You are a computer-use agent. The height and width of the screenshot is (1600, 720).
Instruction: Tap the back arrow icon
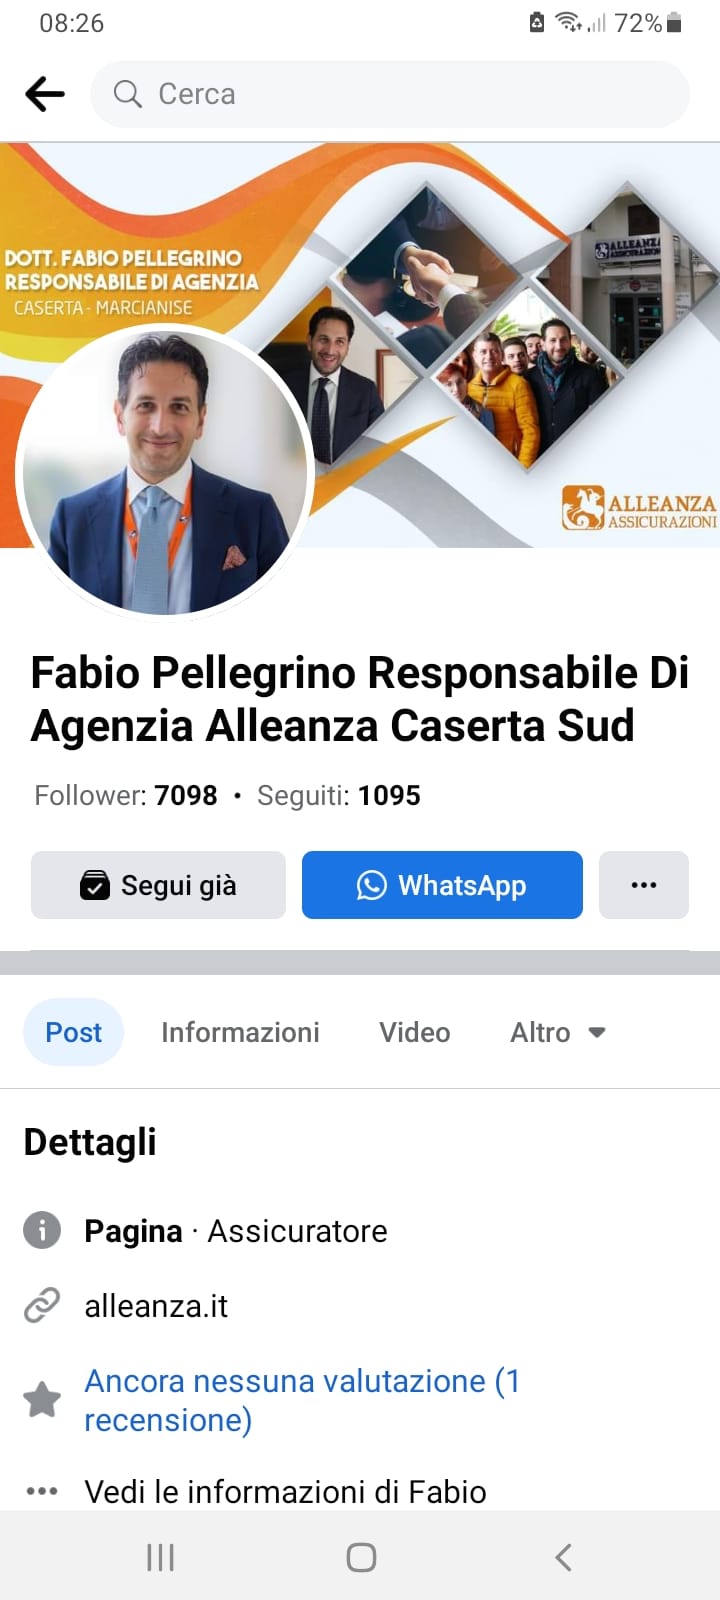45,94
